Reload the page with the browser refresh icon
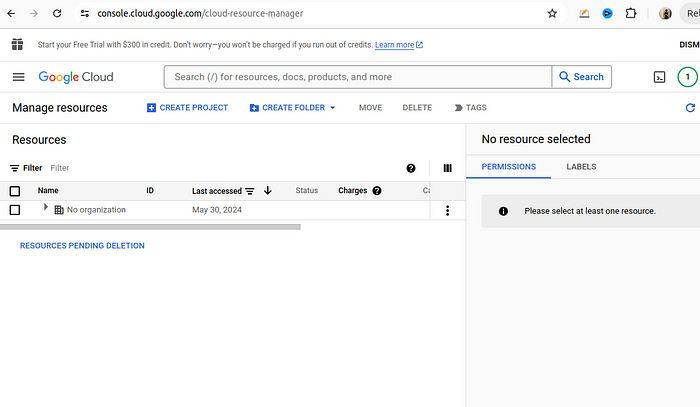 click(57, 13)
